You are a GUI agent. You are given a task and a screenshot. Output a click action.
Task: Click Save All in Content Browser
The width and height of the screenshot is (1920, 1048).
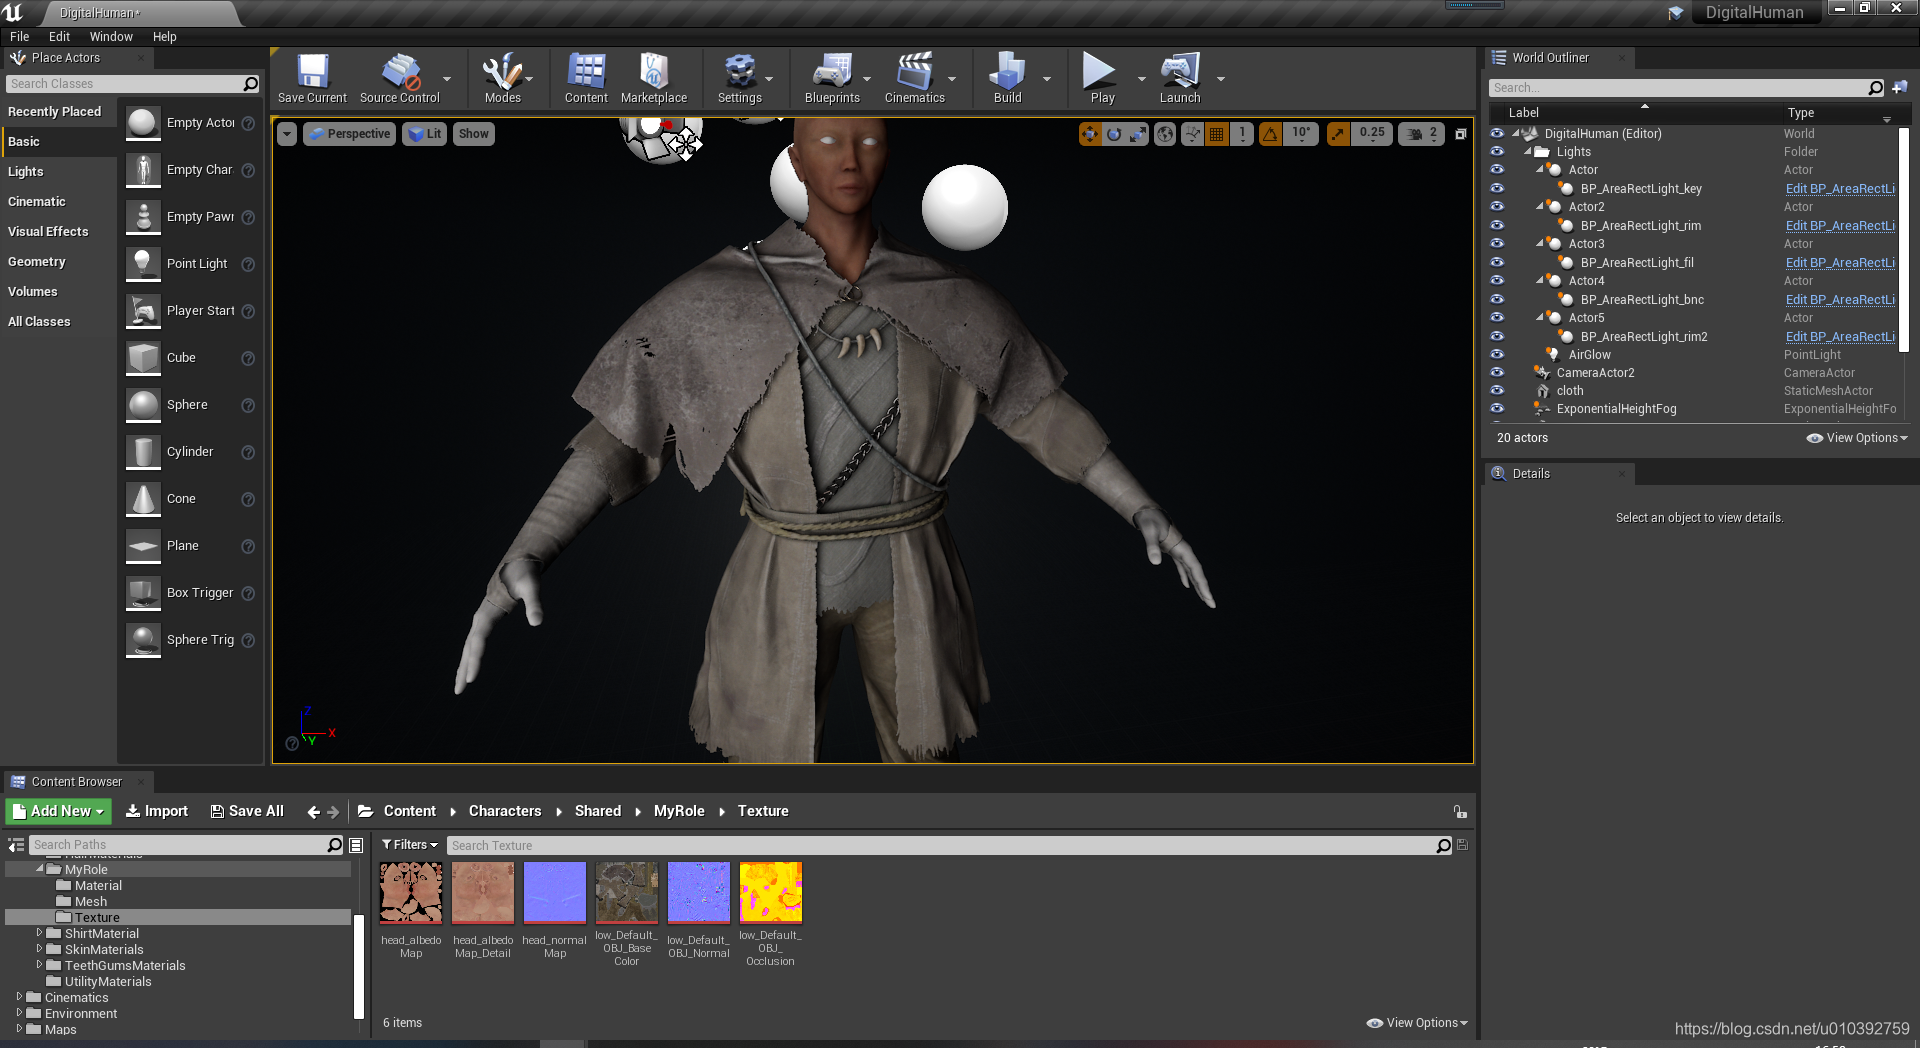(247, 811)
